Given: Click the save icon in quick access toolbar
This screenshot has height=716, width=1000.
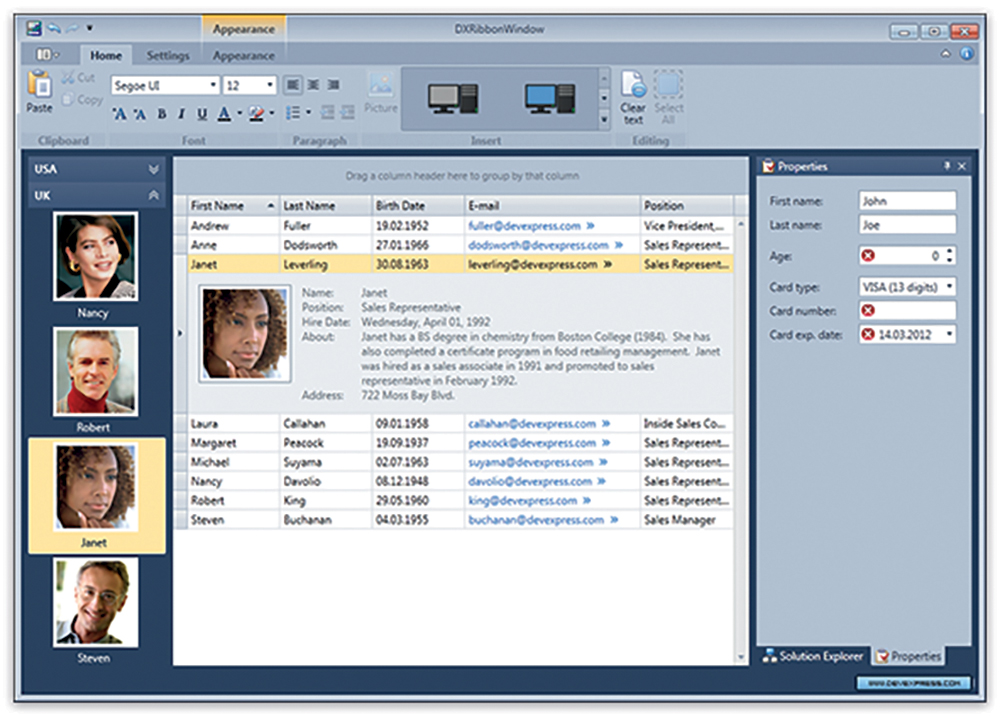Looking at the screenshot, I should click(x=33, y=28).
